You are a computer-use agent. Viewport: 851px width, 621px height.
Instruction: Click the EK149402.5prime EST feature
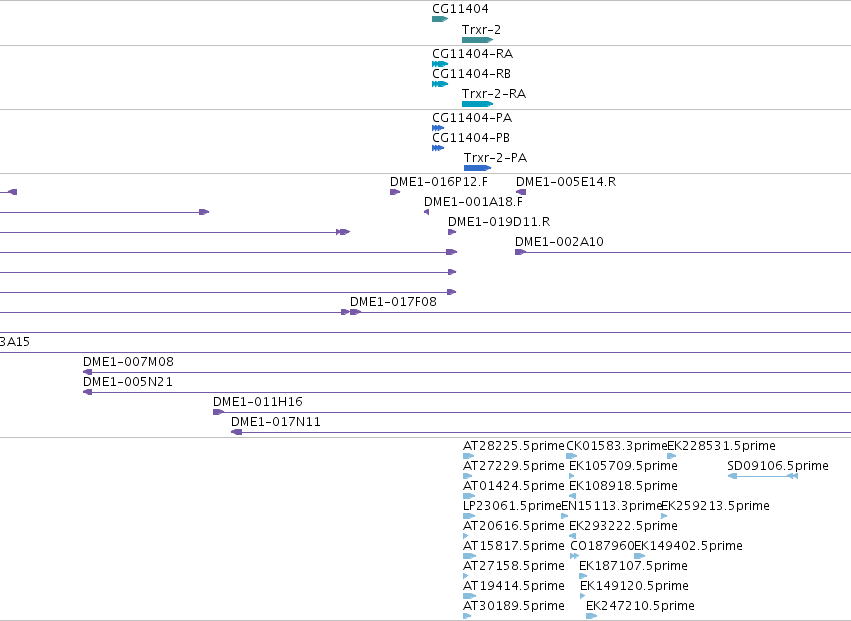639,556
